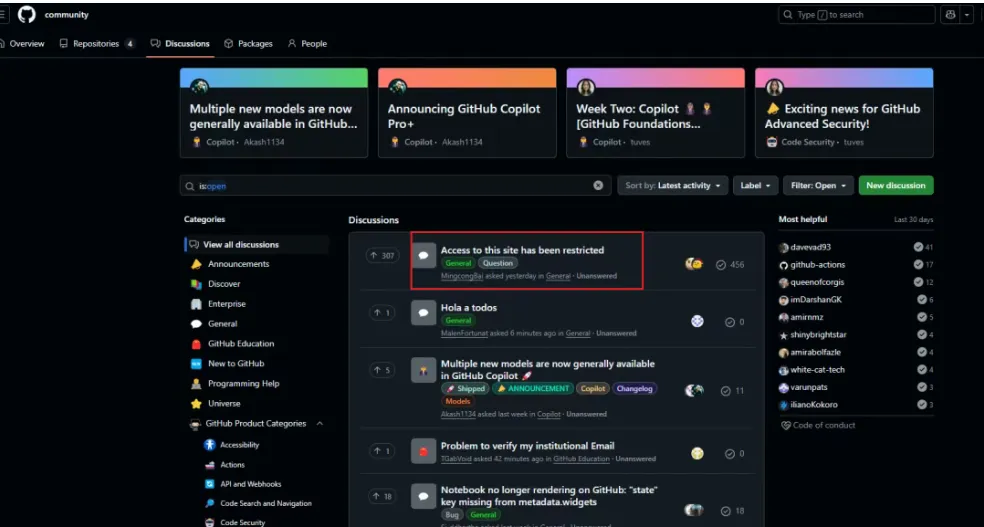Viewport: 984px width, 527px height.
Task: Open shinybrightstar in Most helpful
Action: coord(818,335)
